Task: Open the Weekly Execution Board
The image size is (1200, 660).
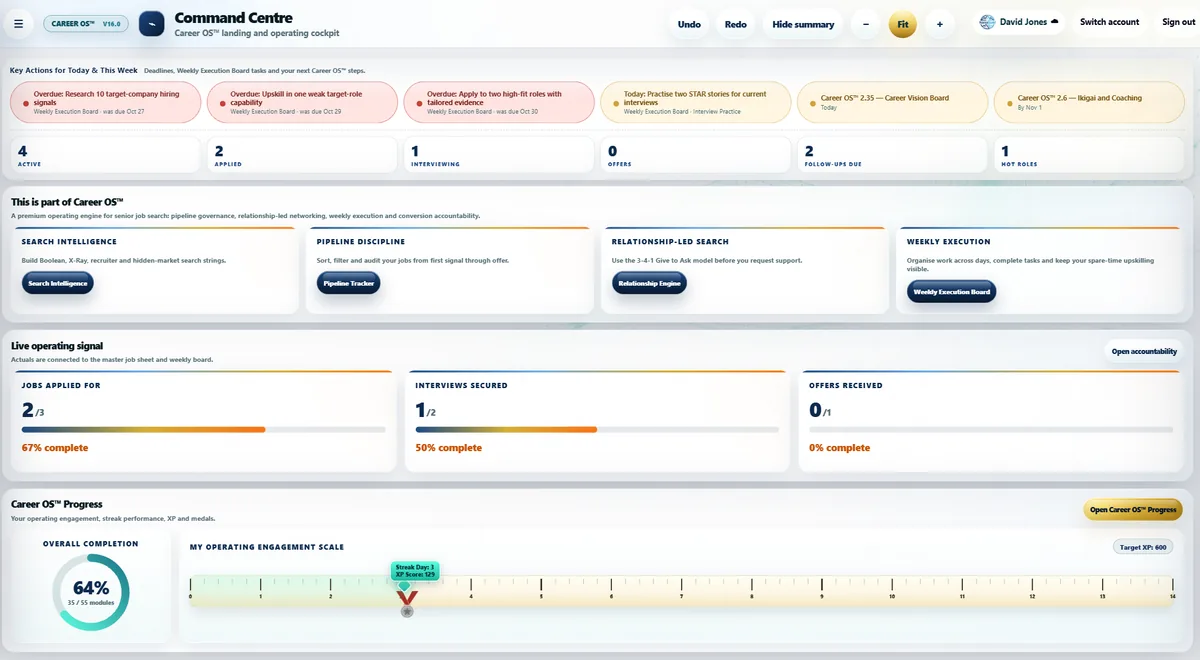Action: (x=952, y=292)
